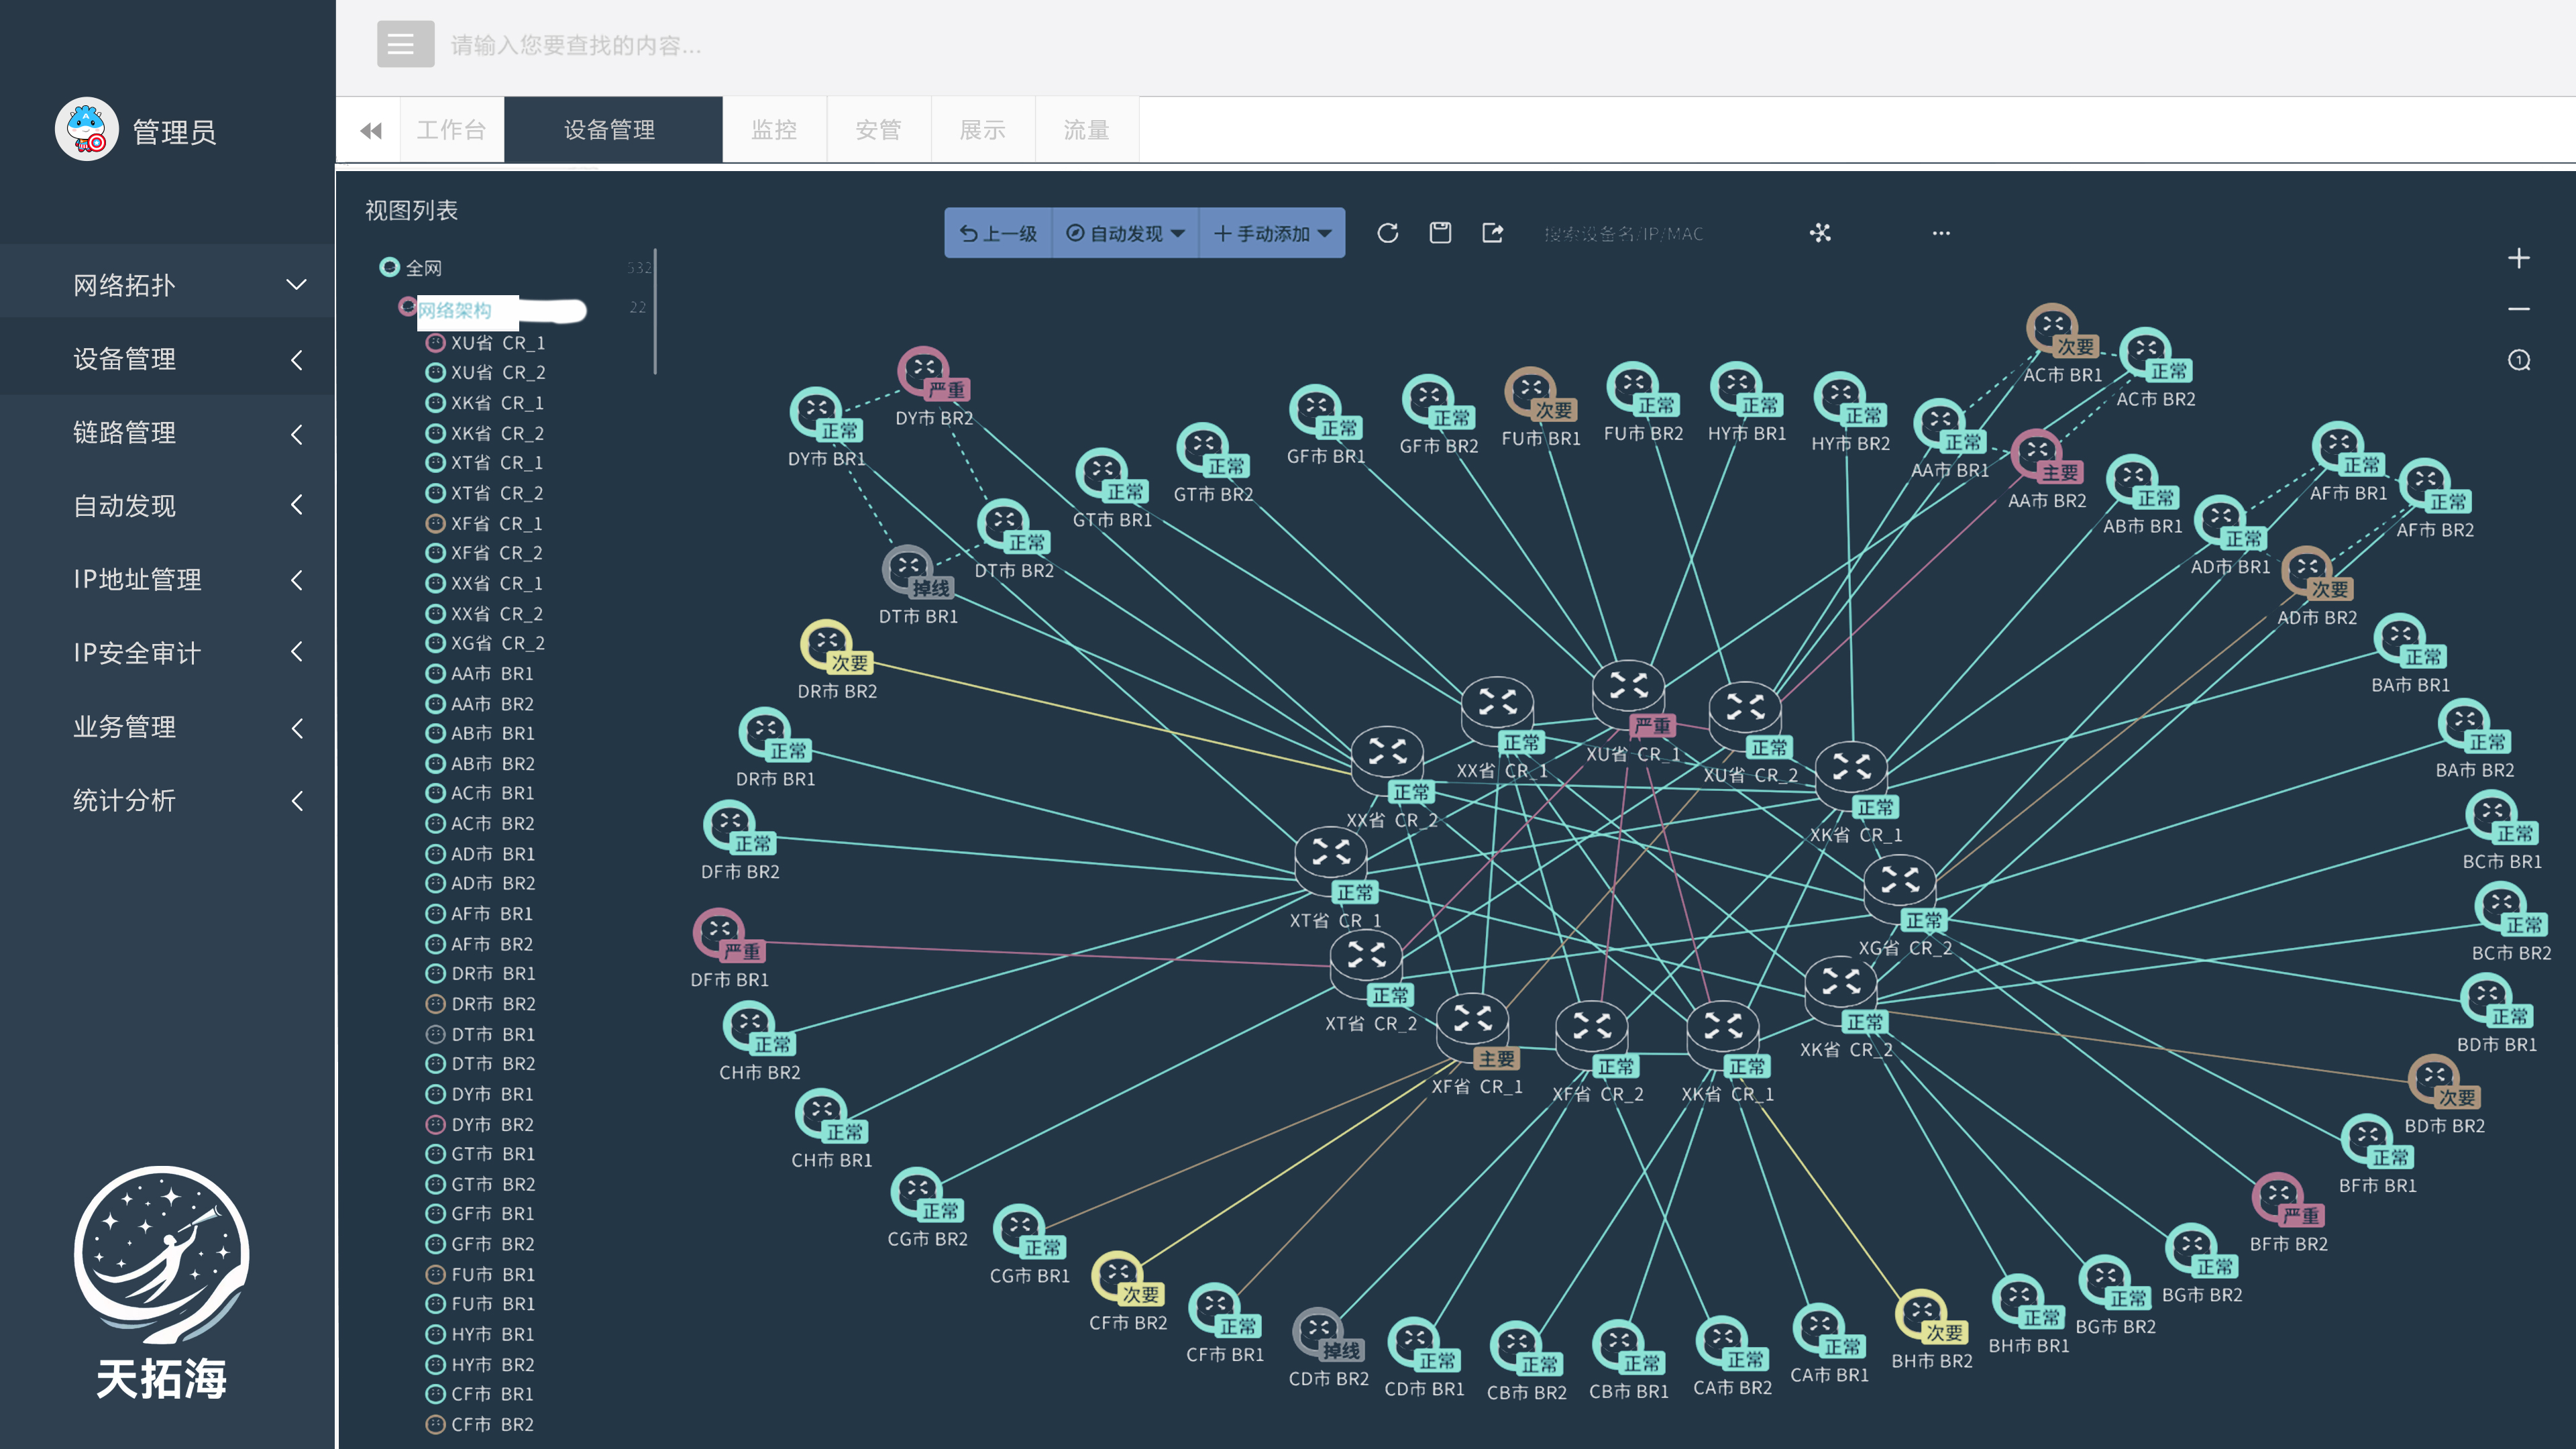Zoom out using the minus icon
The width and height of the screenshot is (2576, 1449).
[x=2518, y=309]
